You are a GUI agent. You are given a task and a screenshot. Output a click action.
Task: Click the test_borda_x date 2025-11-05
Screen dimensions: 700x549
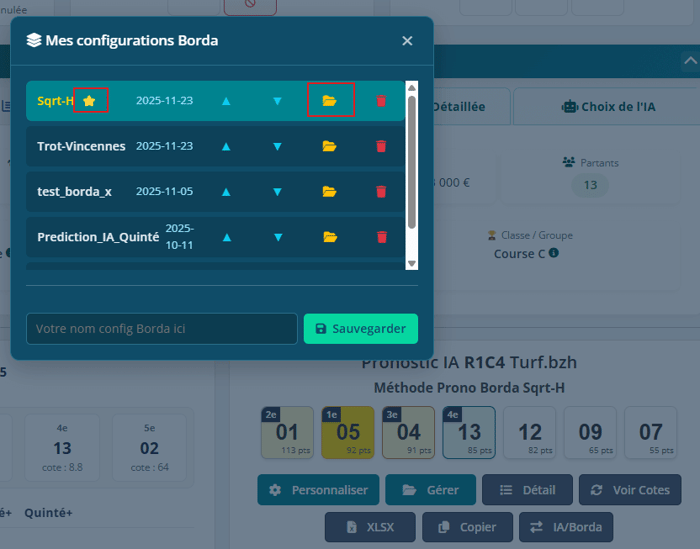pos(164,191)
